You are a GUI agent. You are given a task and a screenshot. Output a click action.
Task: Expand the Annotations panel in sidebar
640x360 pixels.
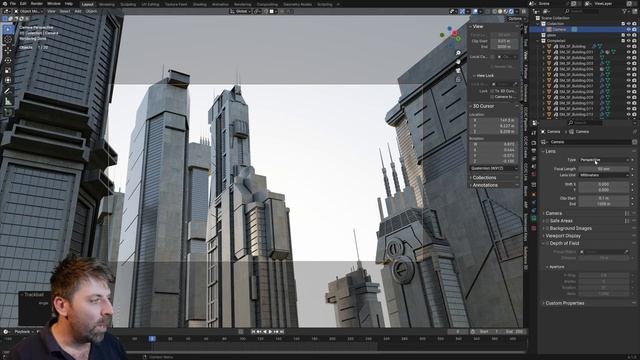point(484,185)
